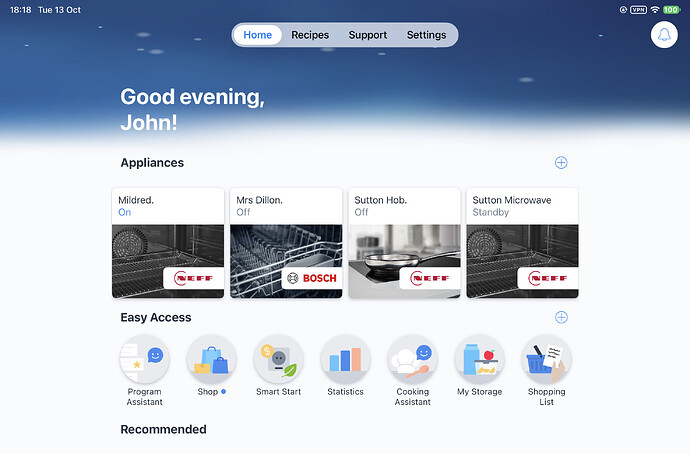Open the Mildred oven appliance card
The image size is (690, 453).
(168, 243)
